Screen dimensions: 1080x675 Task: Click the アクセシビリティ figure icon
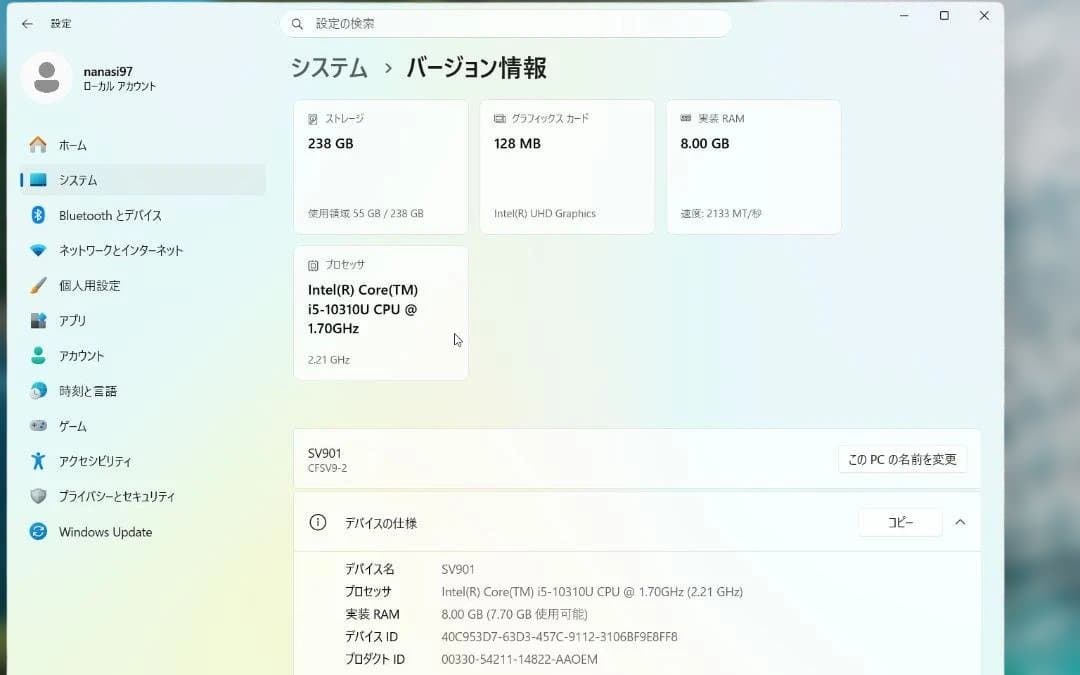click(38, 461)
